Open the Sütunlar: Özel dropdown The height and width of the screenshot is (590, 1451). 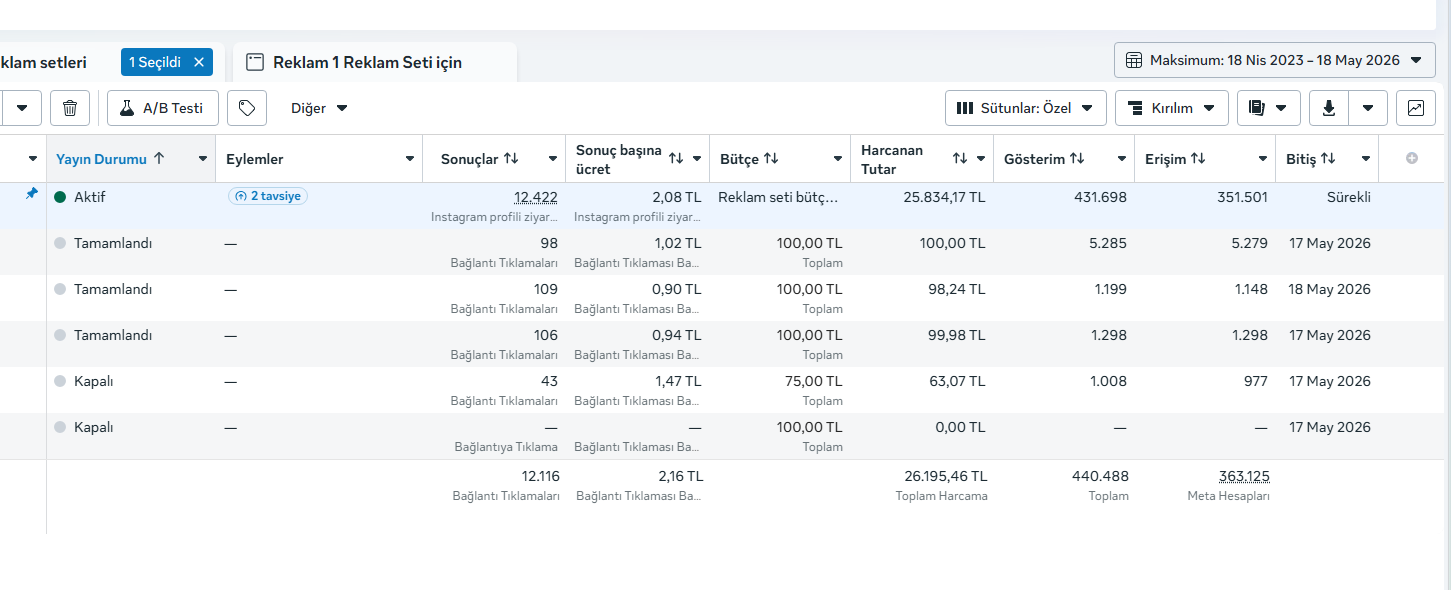pos(1026,108)
